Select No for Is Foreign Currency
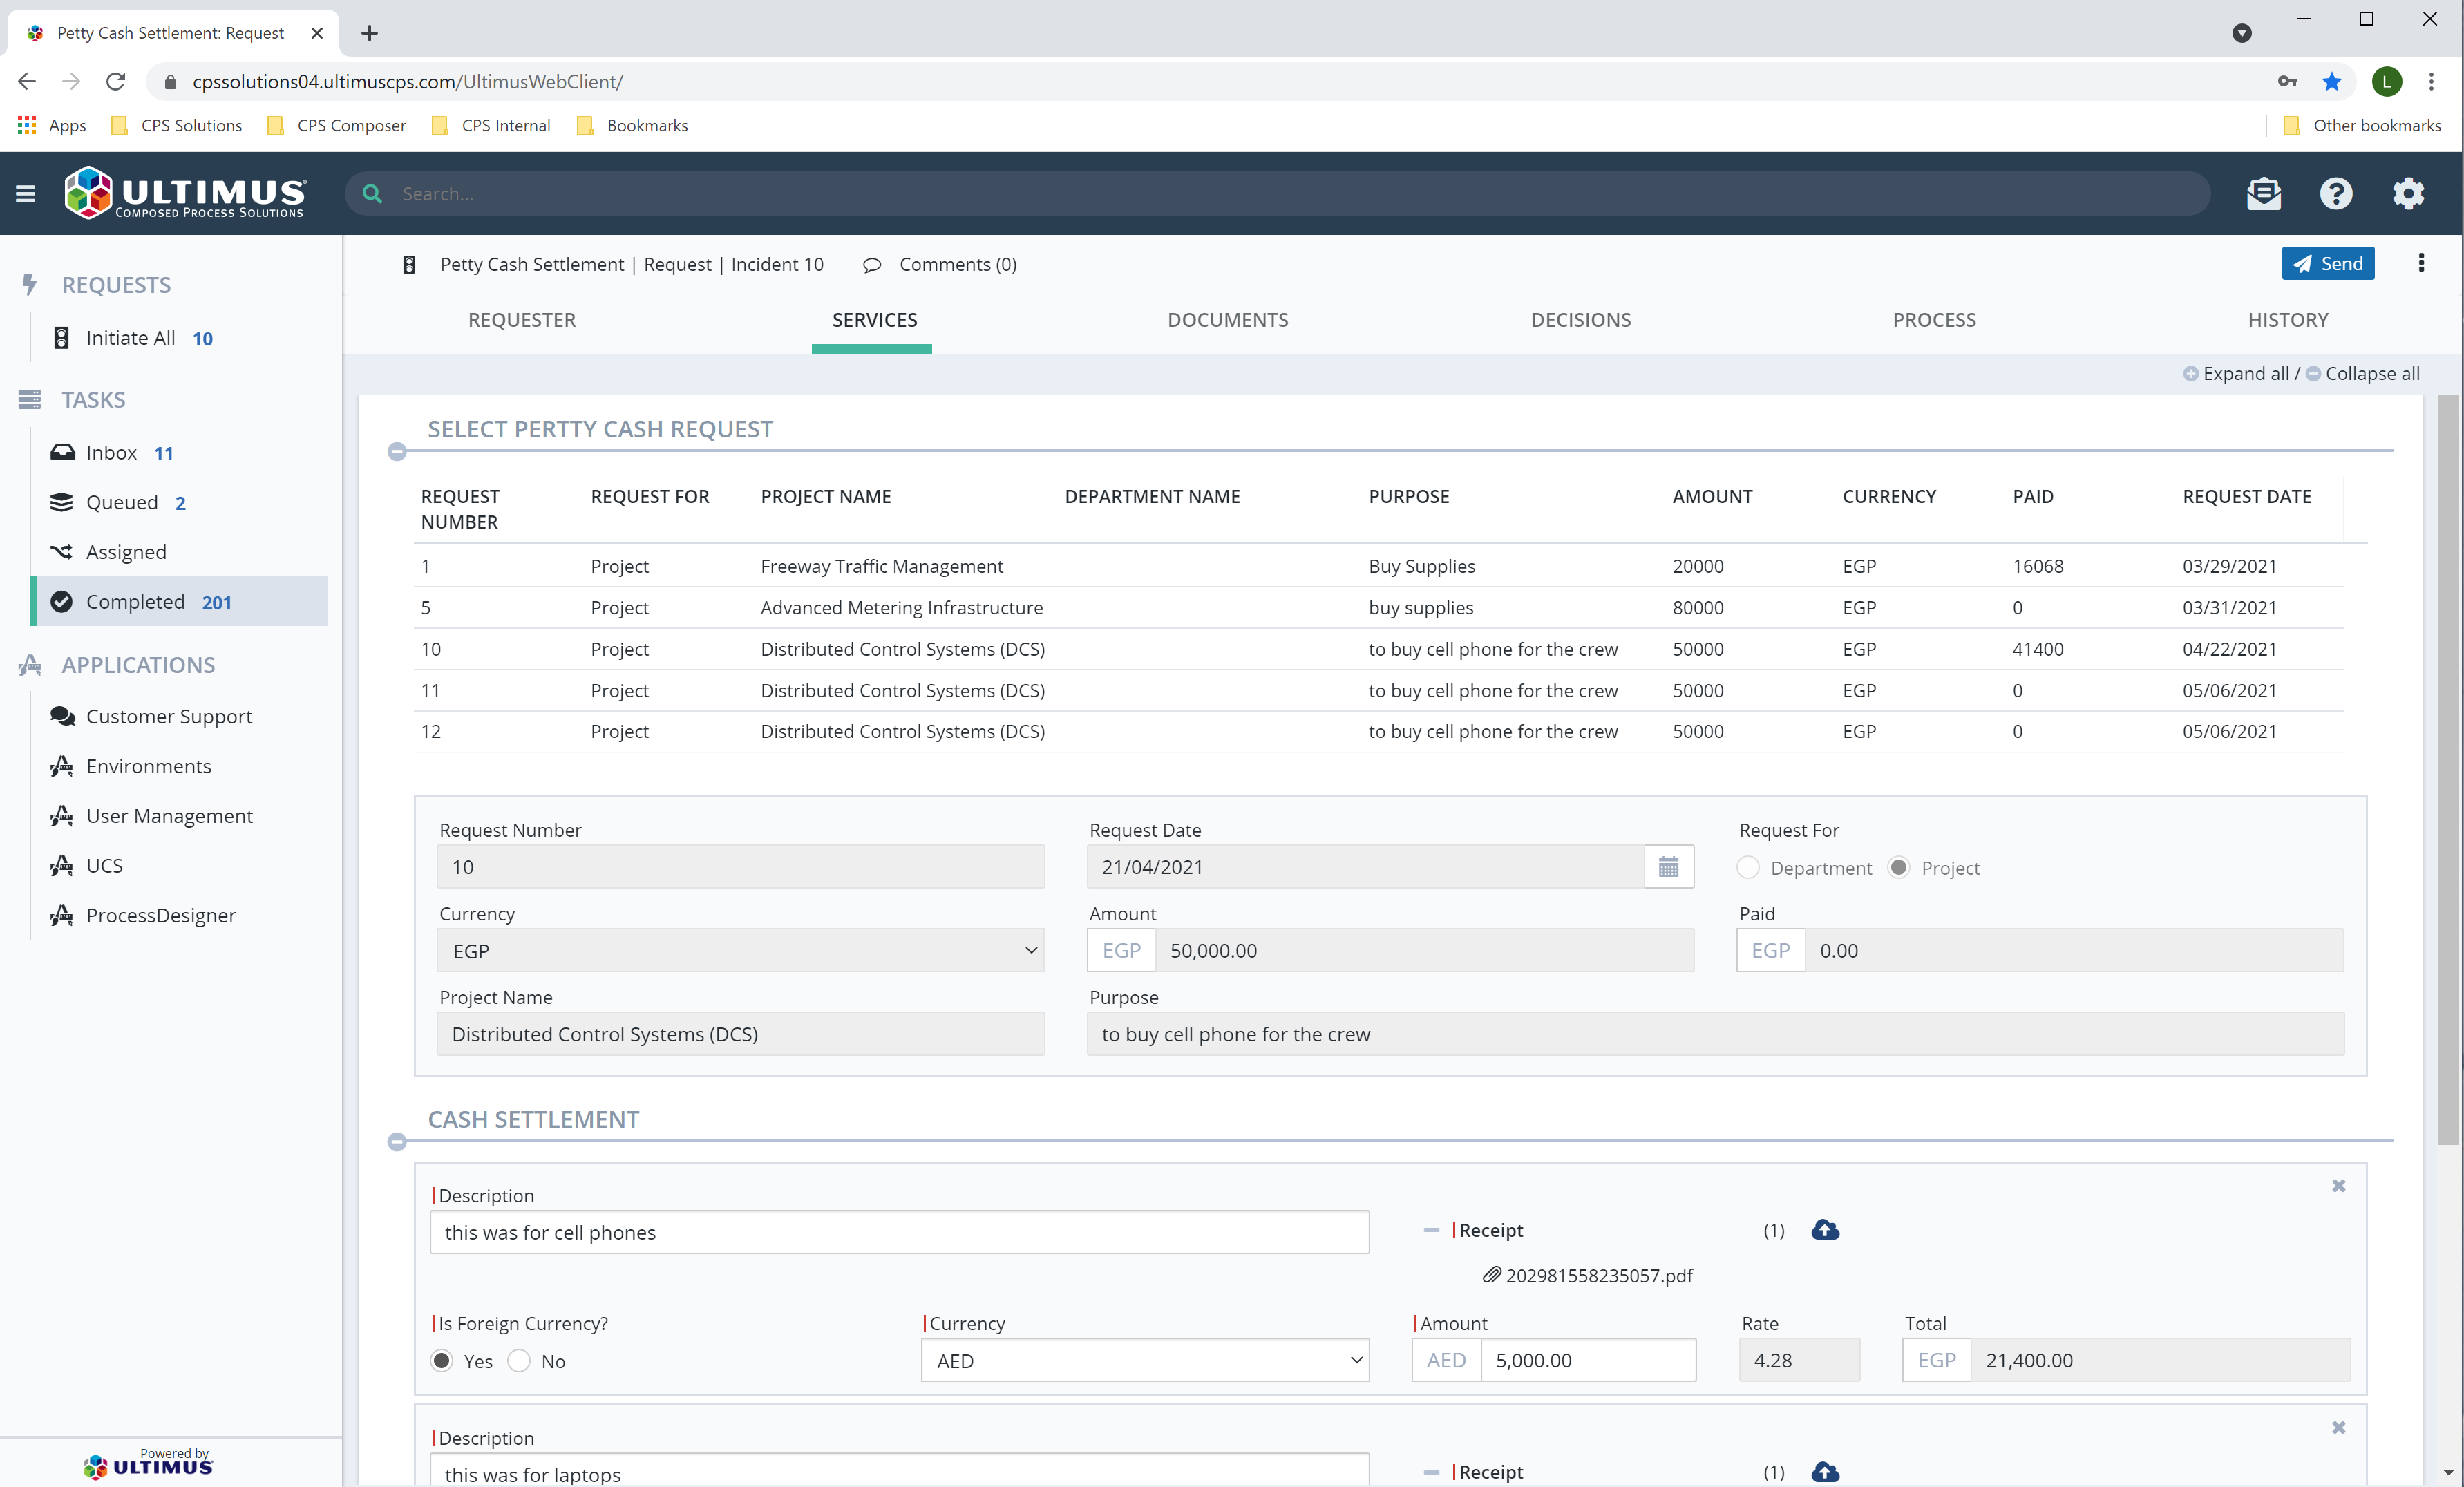2464x1487 pixels. [x=519, y=1361]
